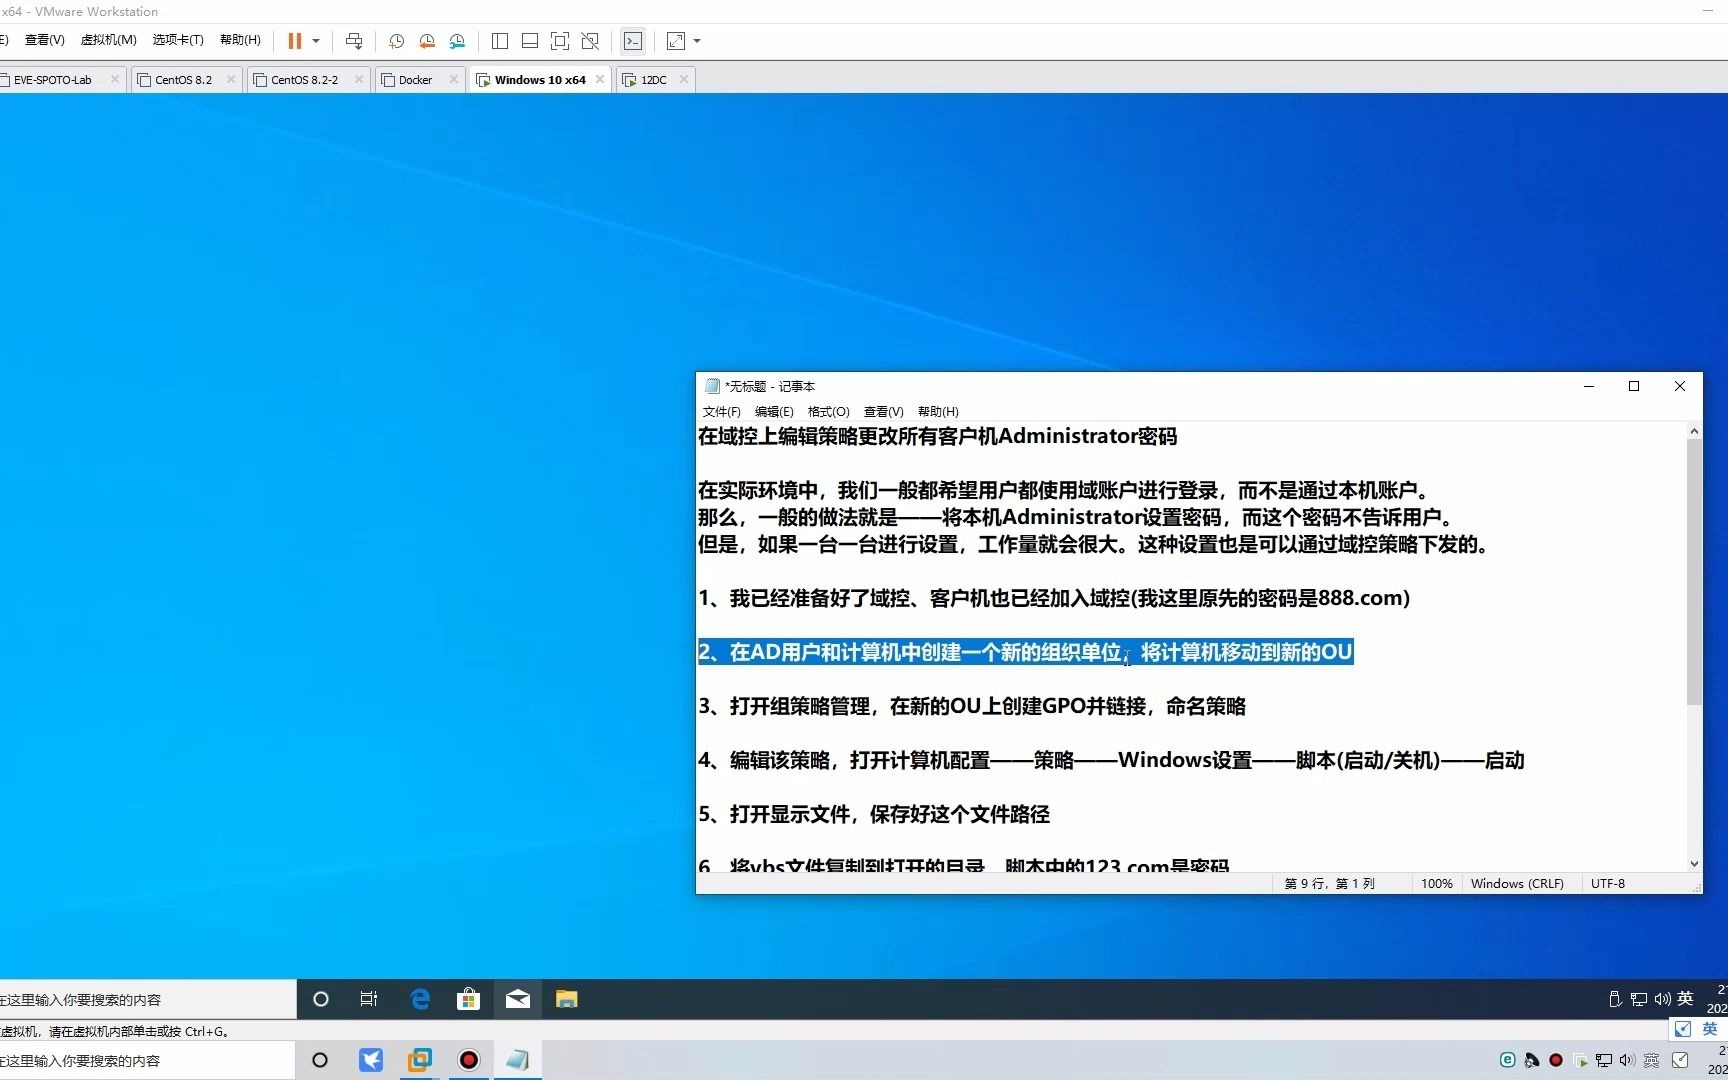Toggle the console view icon in VMware toolbar
Viewport: 1728px width, 1080px height.
pyautogui.click(x=633, y=41)
